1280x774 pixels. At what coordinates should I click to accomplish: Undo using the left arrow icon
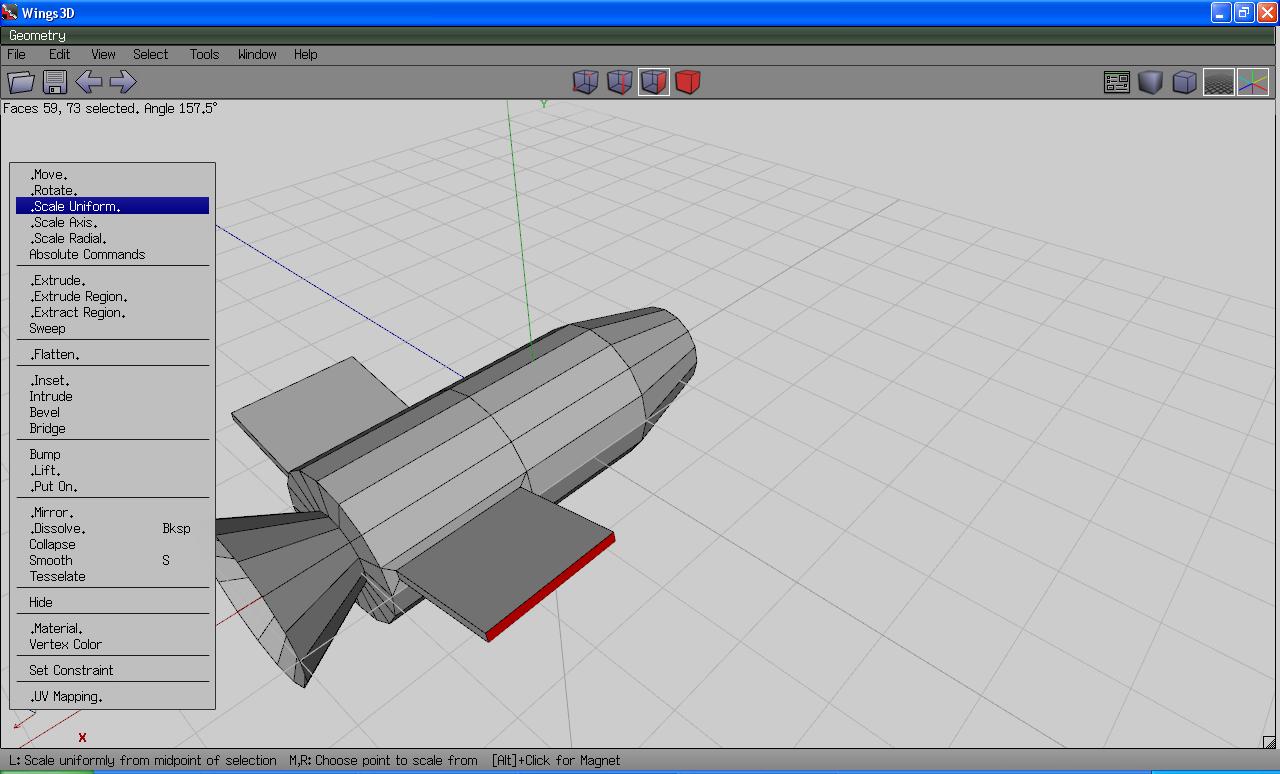pyautogui.click(x=89, y=82)
